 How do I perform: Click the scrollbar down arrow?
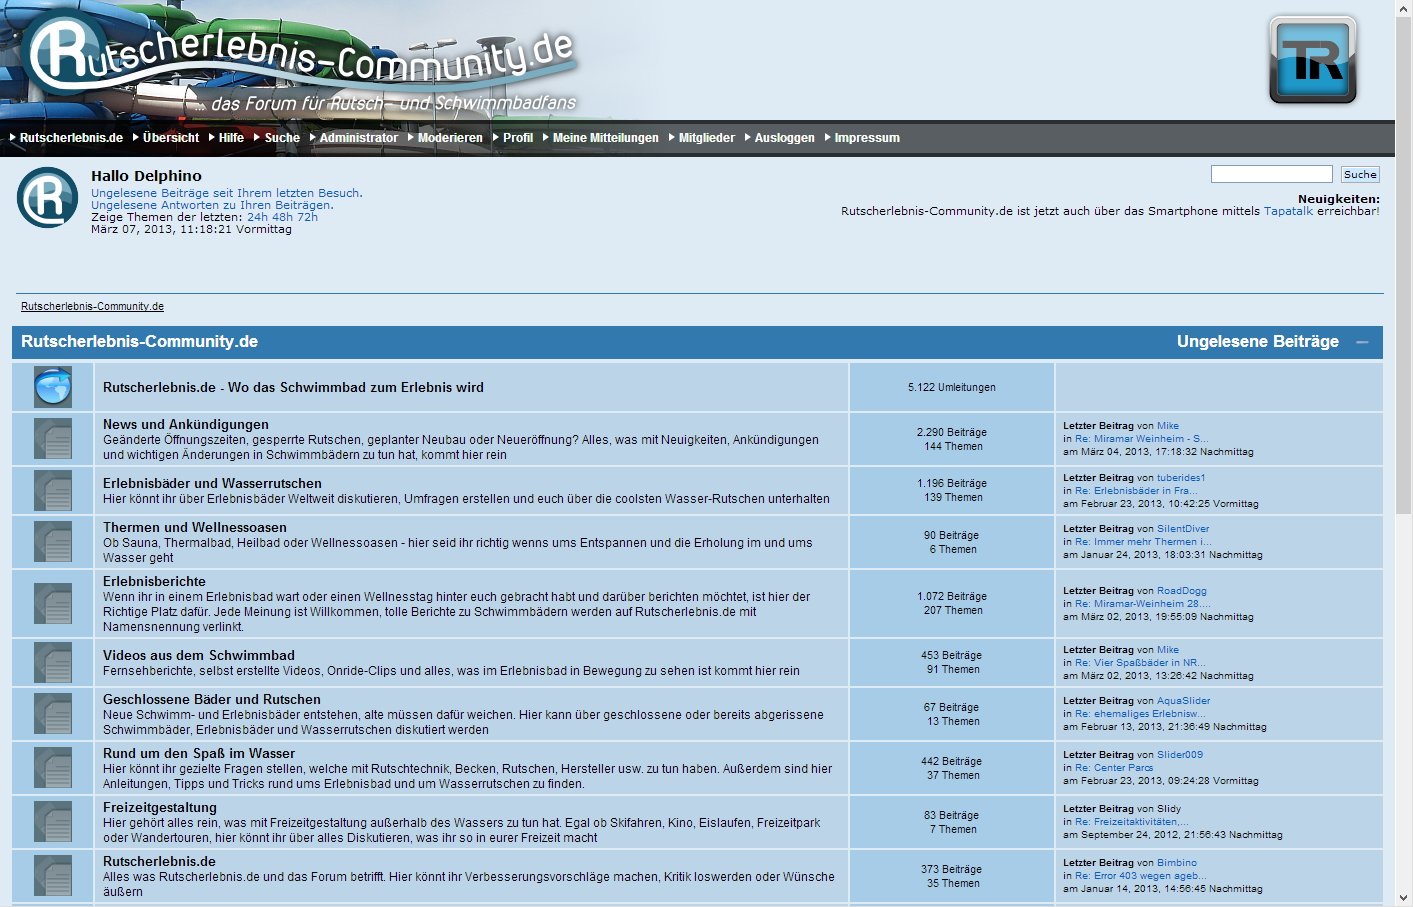(1404, 898)
